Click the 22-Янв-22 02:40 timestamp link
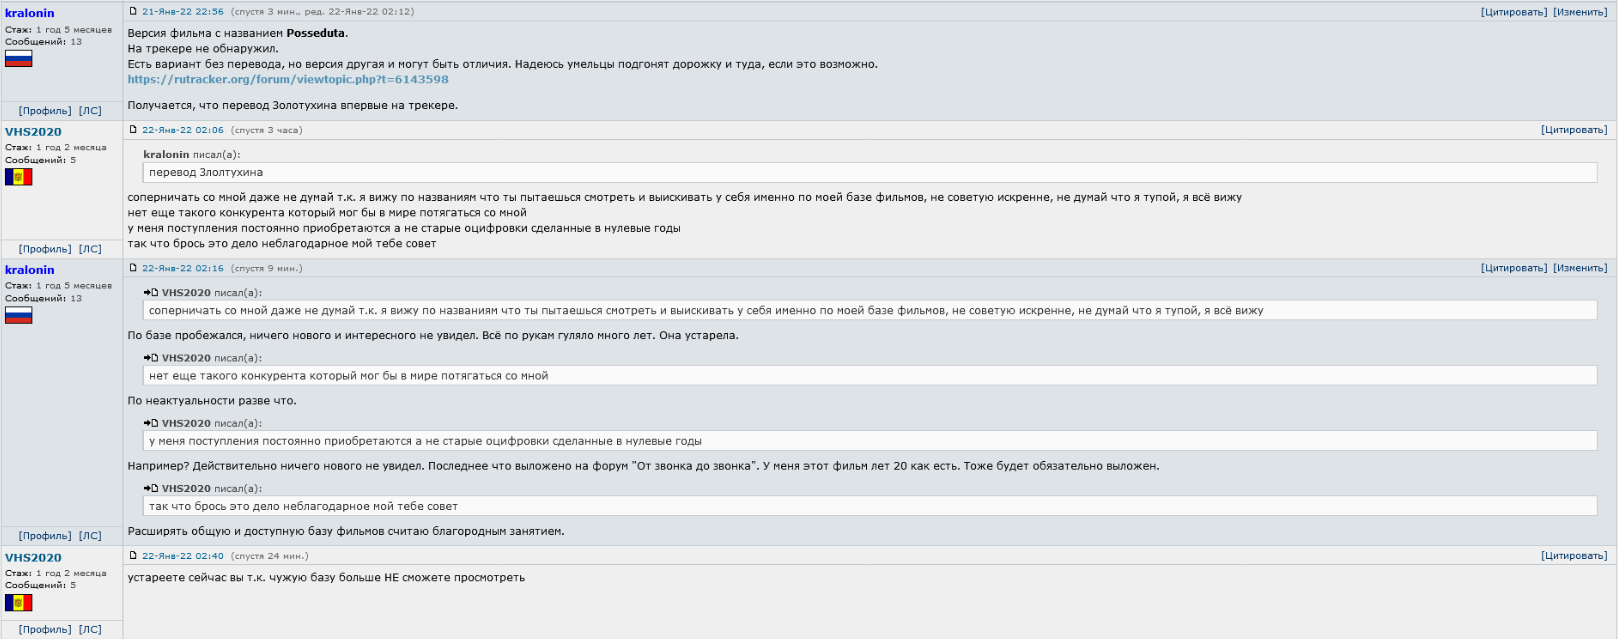This screenshot has width=1622, height=639. click(183, 556)
